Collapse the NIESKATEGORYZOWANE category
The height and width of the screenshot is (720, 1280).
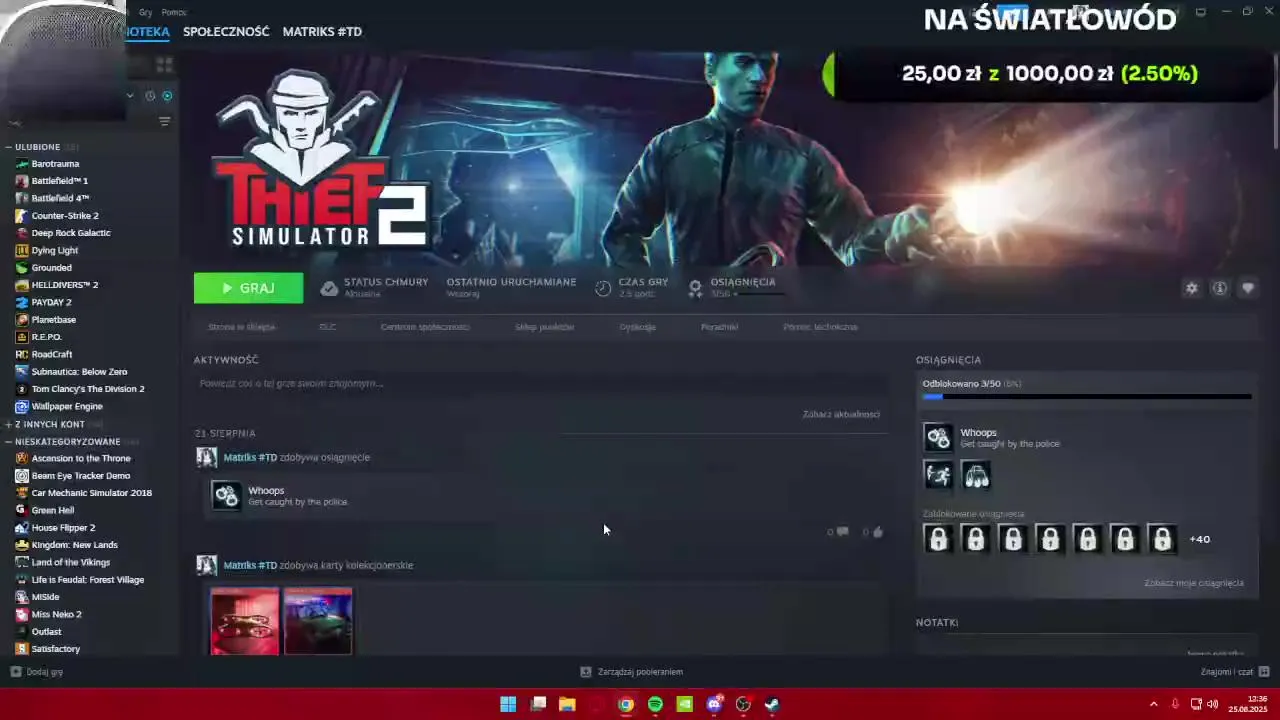coord(8,441)
